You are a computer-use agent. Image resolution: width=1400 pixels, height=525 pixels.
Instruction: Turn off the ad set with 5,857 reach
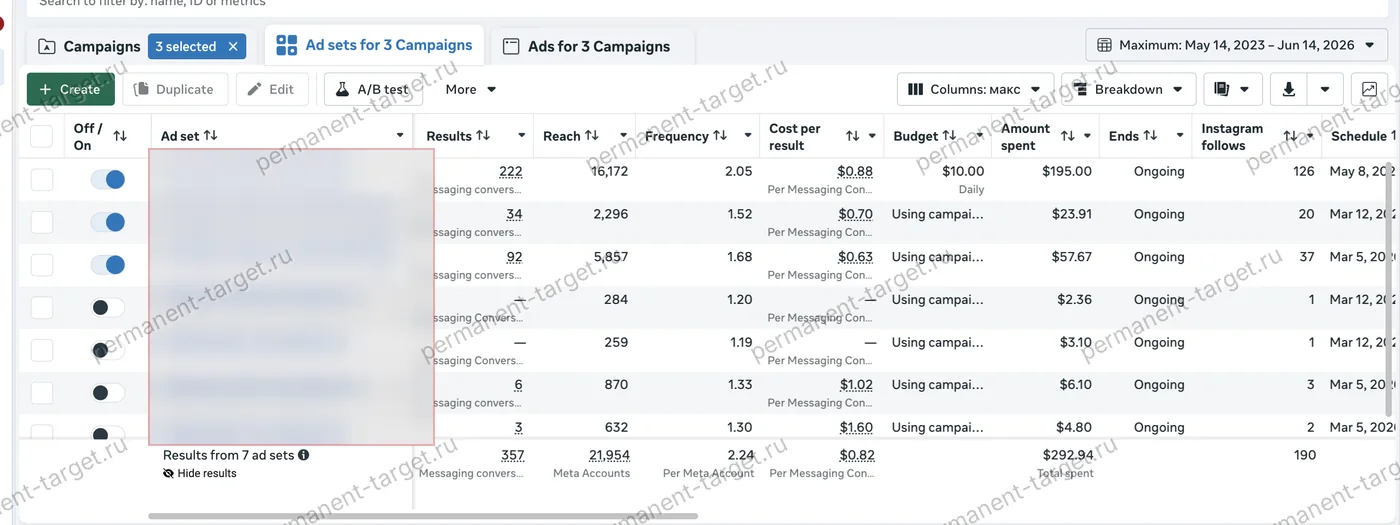[x=107, y=265]
